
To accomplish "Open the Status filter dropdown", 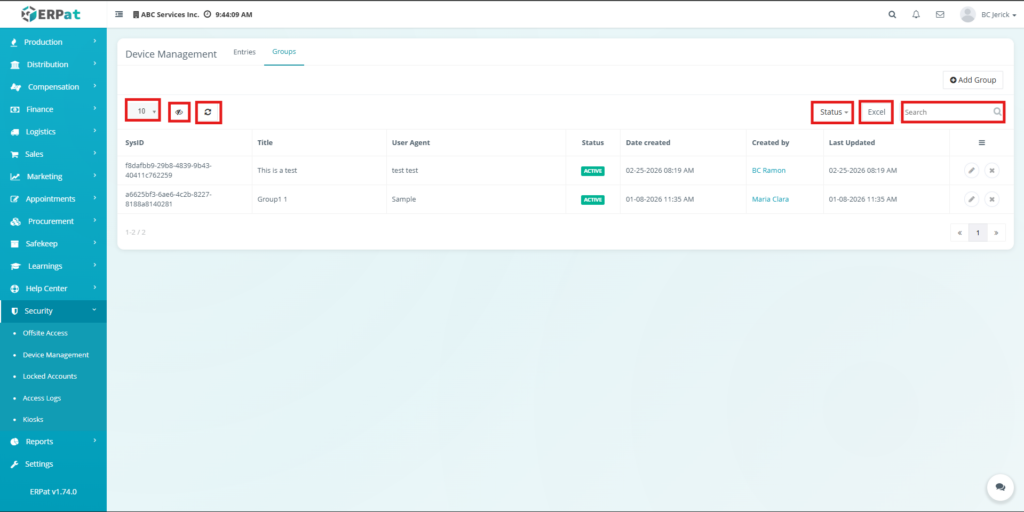I will (833, 112).
